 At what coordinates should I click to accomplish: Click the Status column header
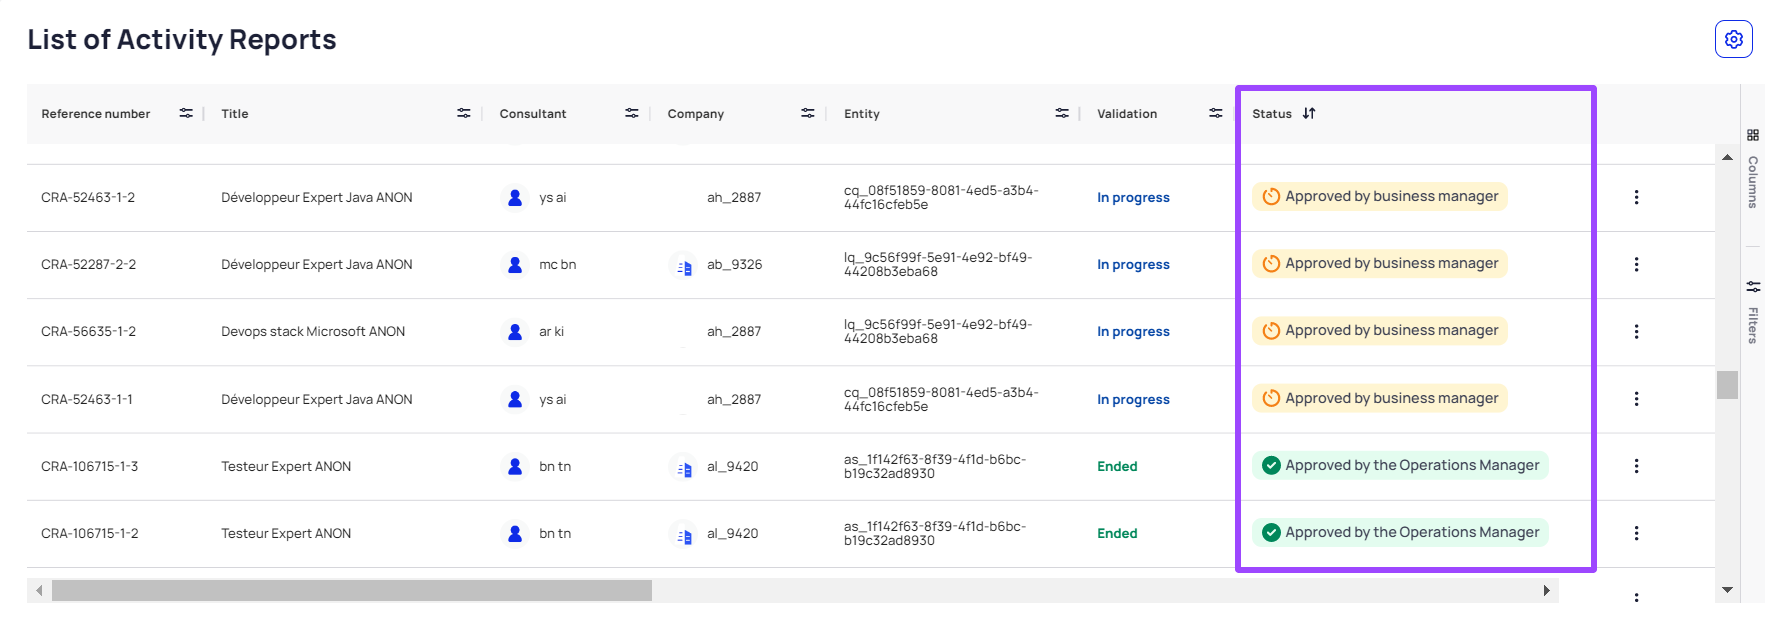pos(1272,114)
